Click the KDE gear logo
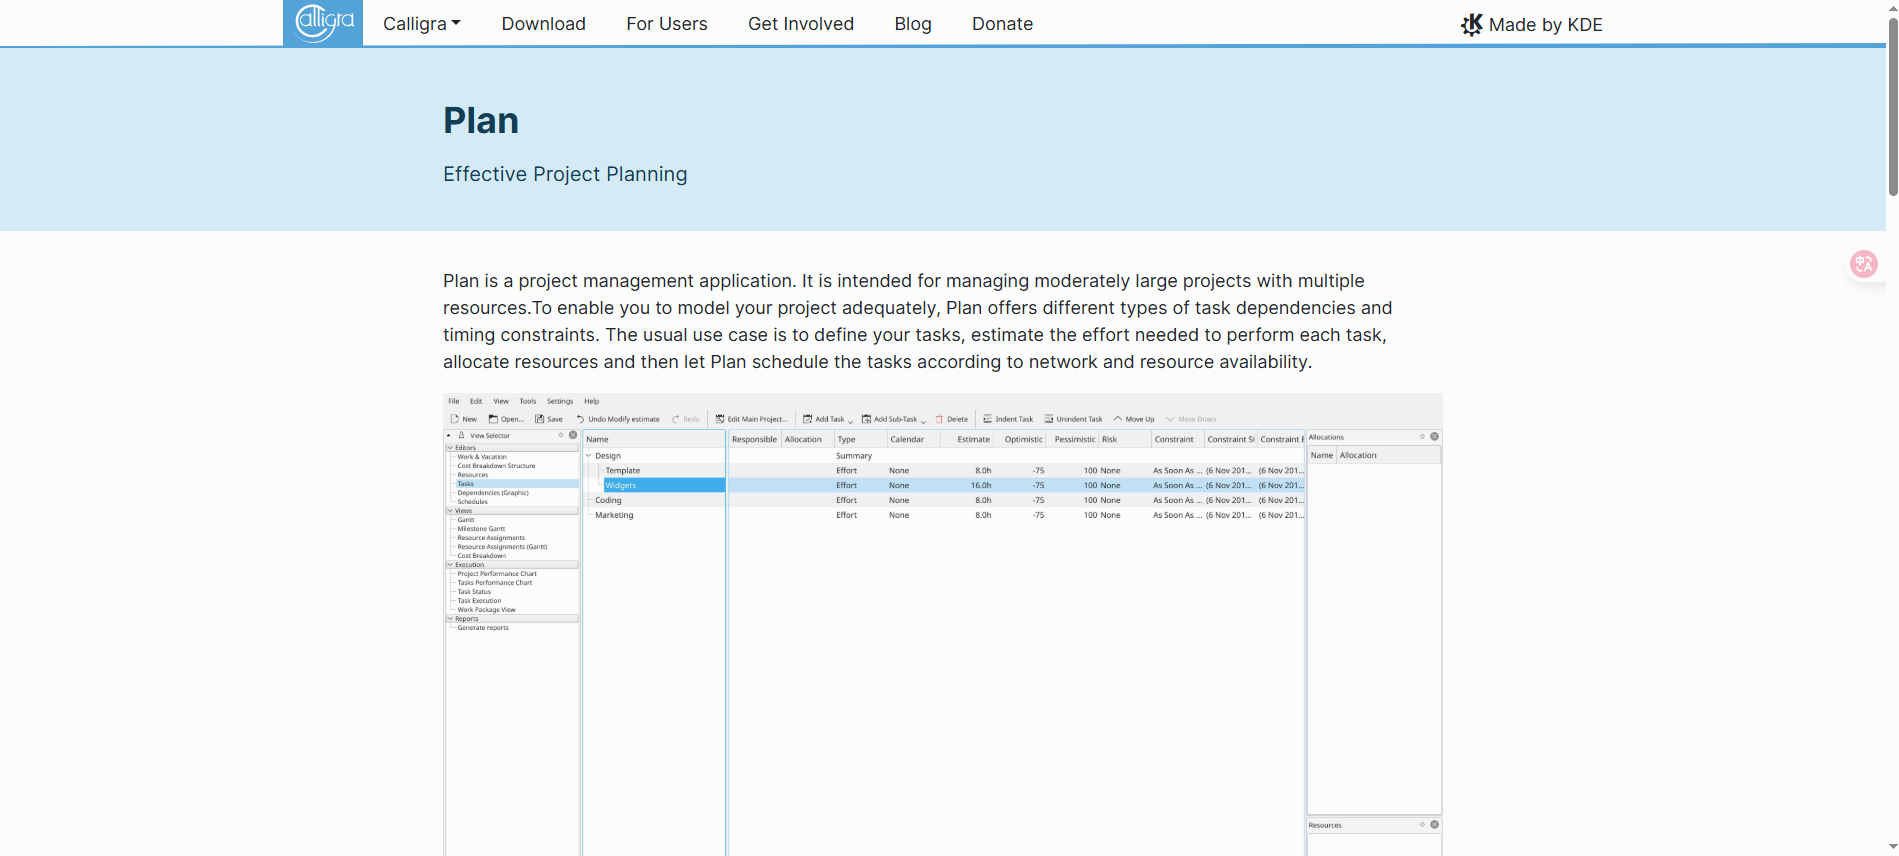Screen dimensions: 1899x856 (1471, 25)
